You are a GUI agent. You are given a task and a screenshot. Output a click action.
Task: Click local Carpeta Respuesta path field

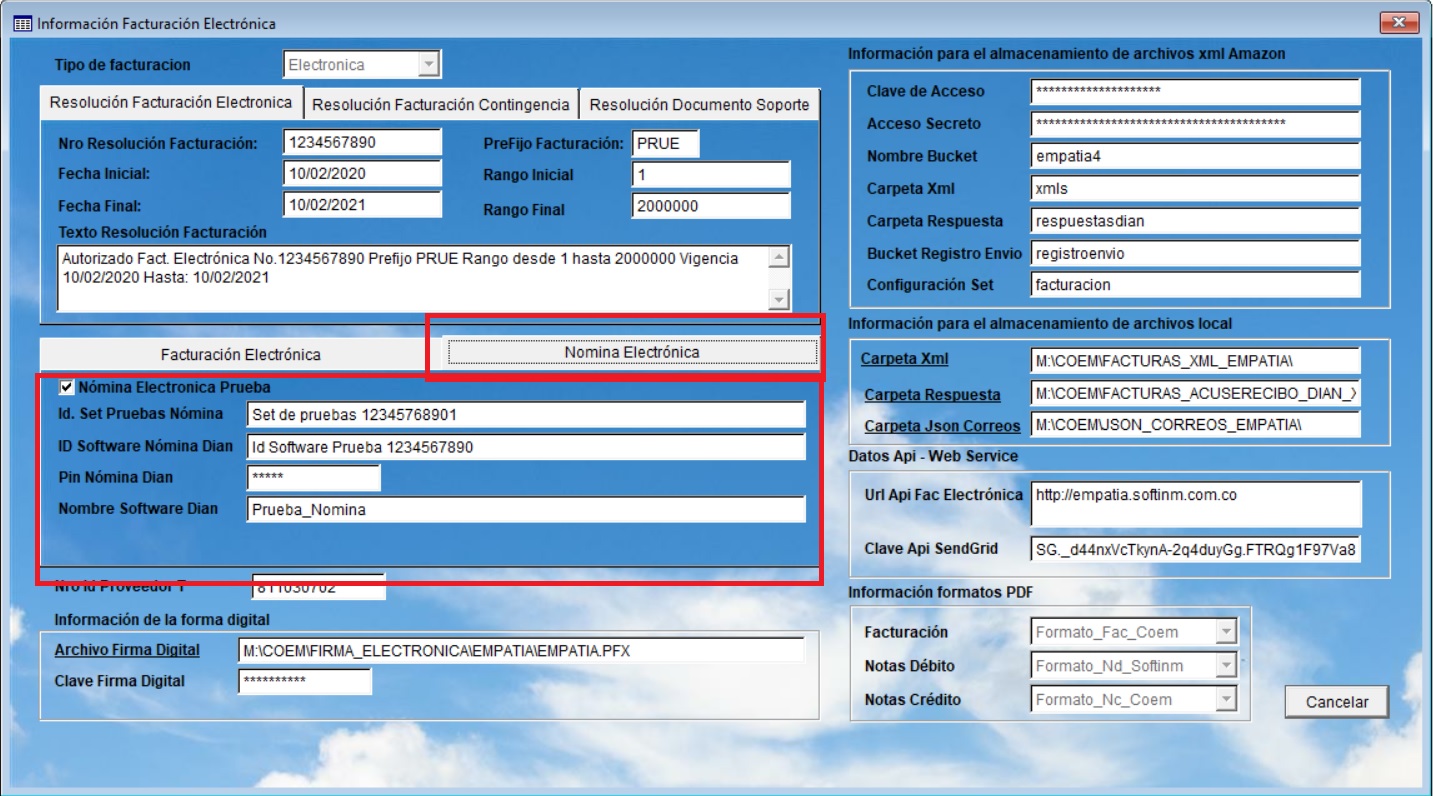(1196, 394)
